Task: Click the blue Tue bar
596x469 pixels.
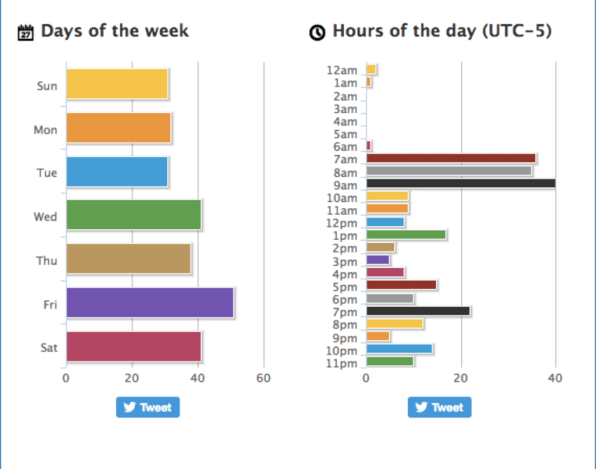Action: tap(117, 171)
